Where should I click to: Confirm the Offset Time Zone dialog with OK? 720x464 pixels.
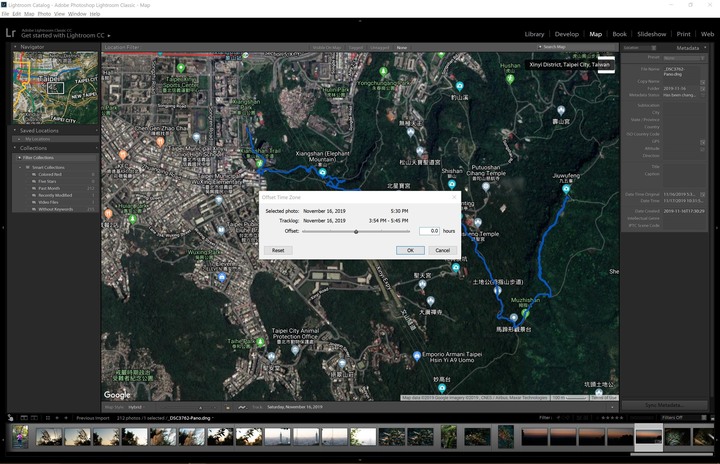(410, 250)
